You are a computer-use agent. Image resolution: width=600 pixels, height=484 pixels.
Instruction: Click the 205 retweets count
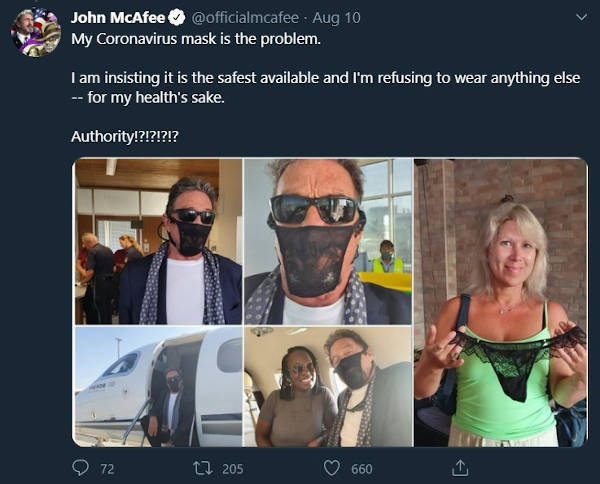[232, 468]
